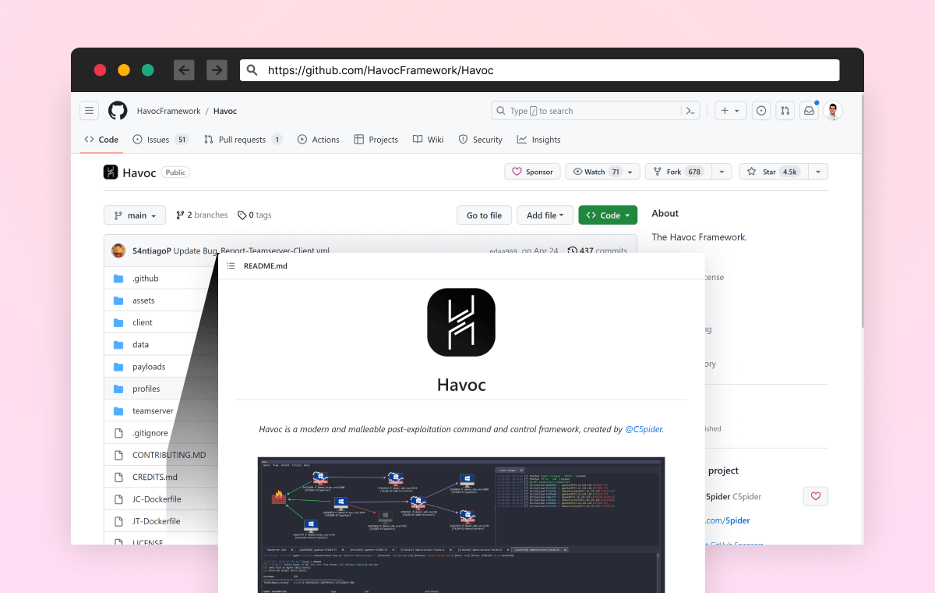Open the notifications inbox icon
Image resolution: width=936 pixels, height=594 pixels.
coord(809,111)
